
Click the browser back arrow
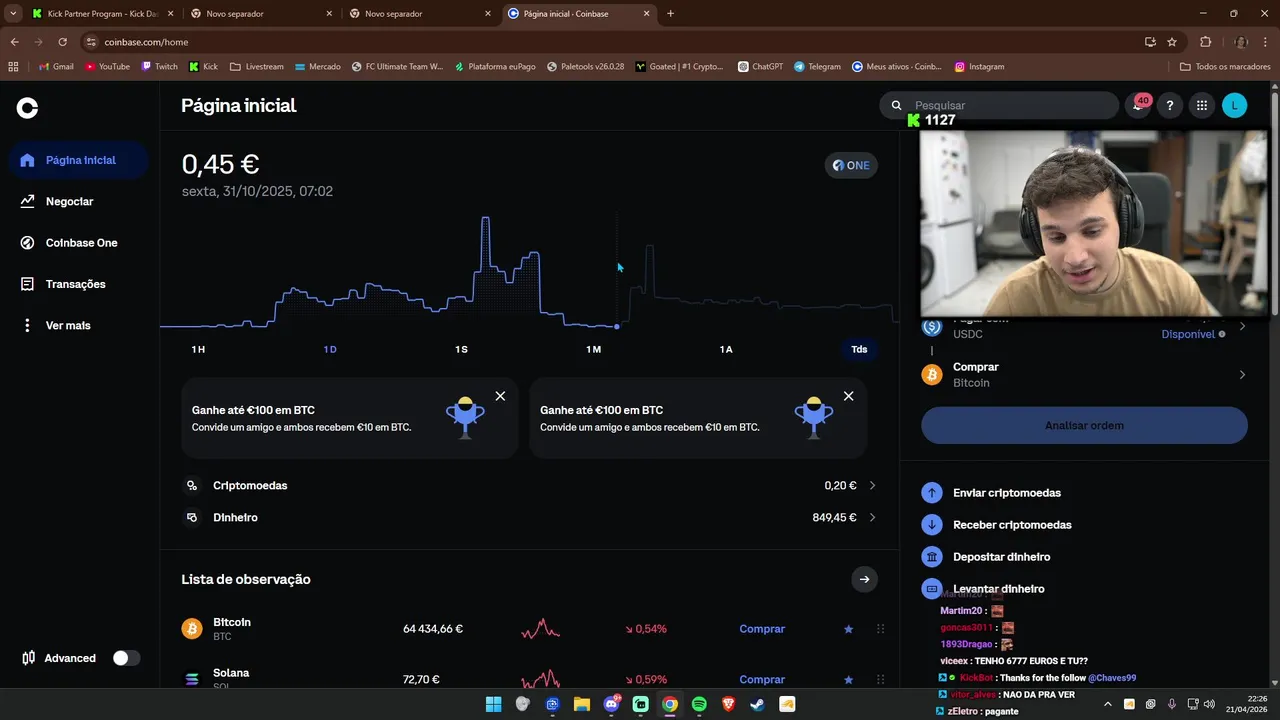pos(14,42)
